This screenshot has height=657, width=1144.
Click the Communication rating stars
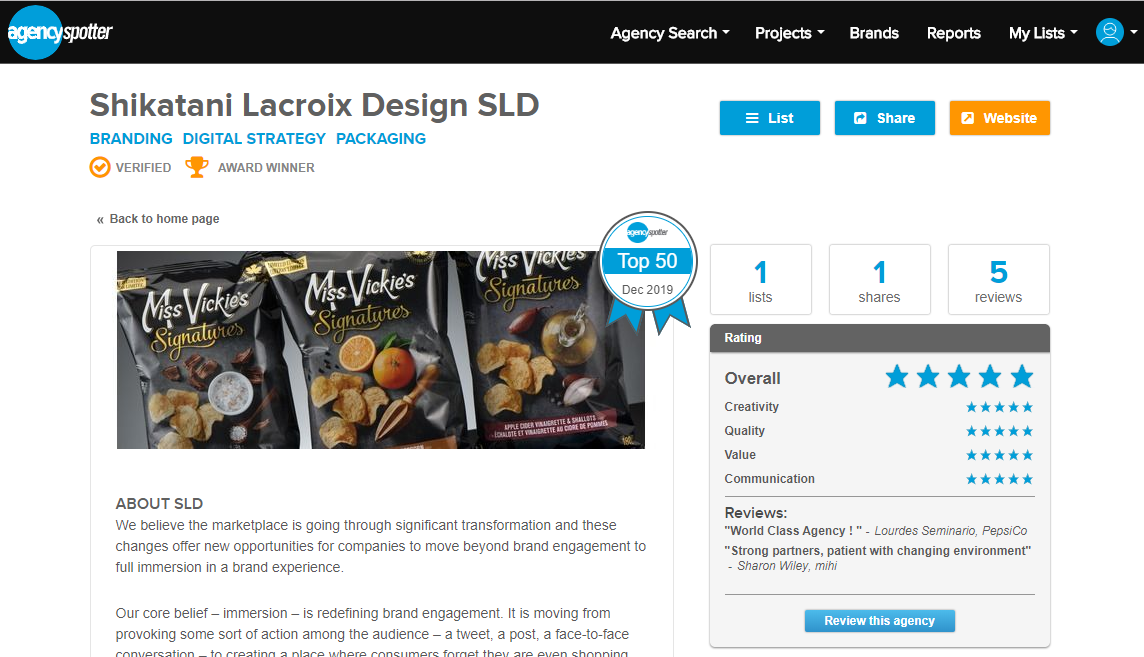1000,479
